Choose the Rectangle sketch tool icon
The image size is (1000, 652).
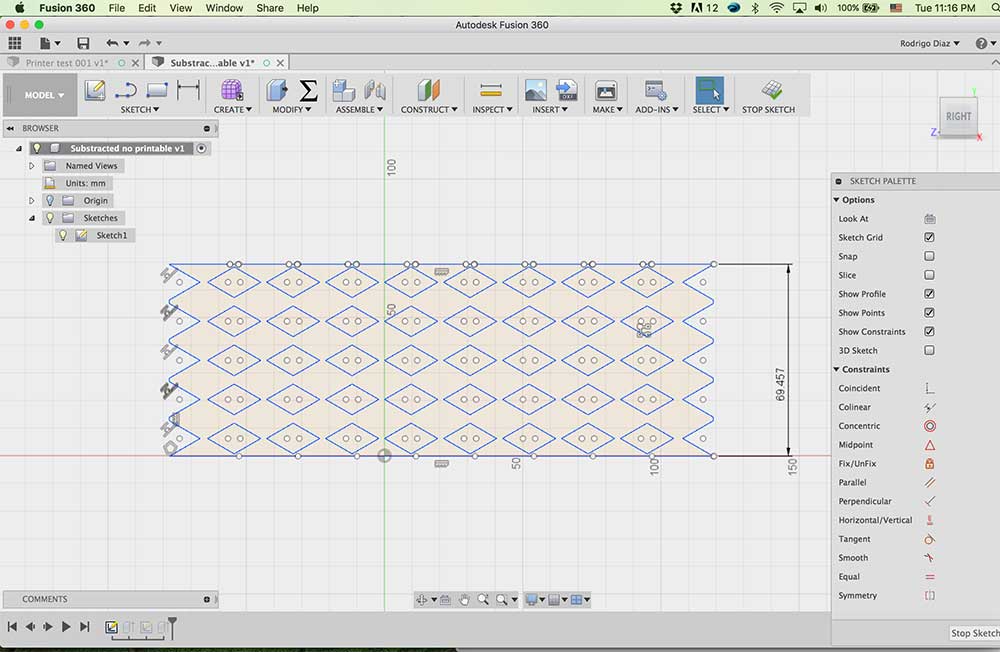click(157, 90)
